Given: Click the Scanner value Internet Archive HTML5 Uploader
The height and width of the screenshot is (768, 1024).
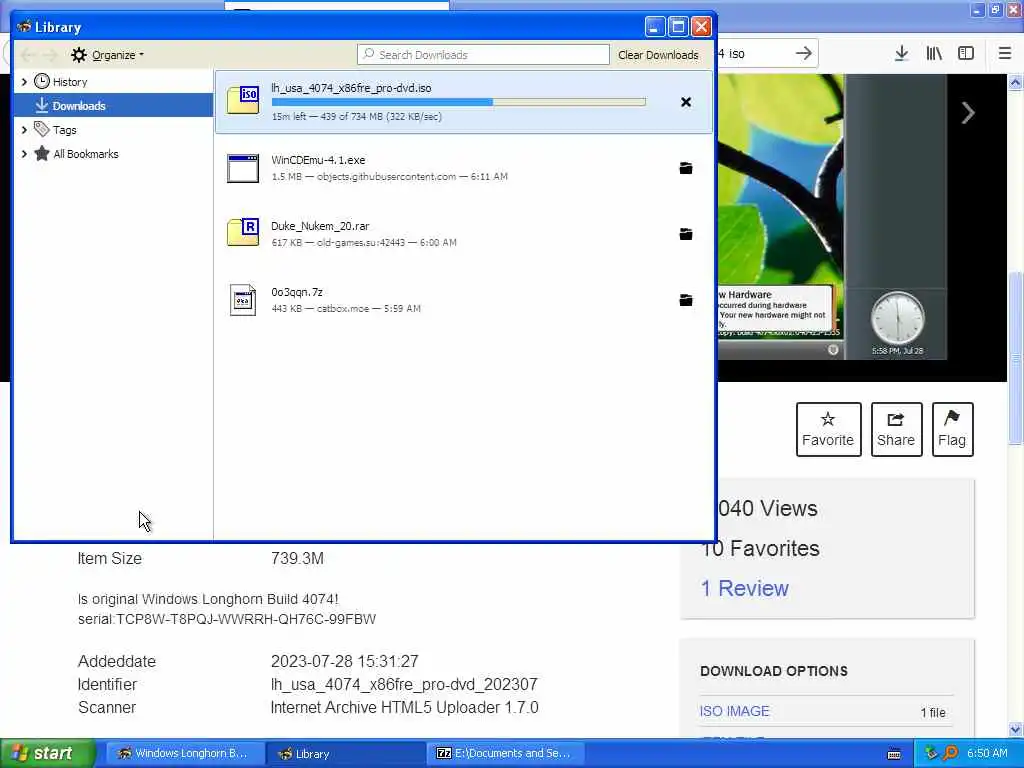Looking at the screenshot, I should pyautogui.click(x=404, y=707).
